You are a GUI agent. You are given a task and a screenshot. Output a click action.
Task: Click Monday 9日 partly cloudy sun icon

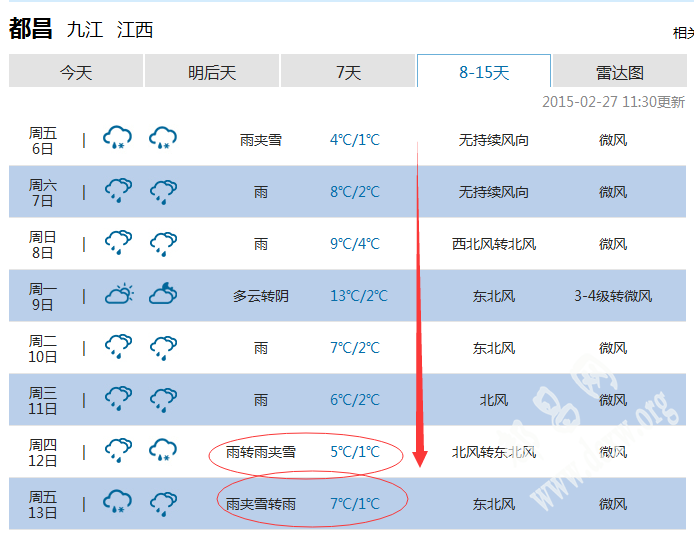[x=119, y=295]
